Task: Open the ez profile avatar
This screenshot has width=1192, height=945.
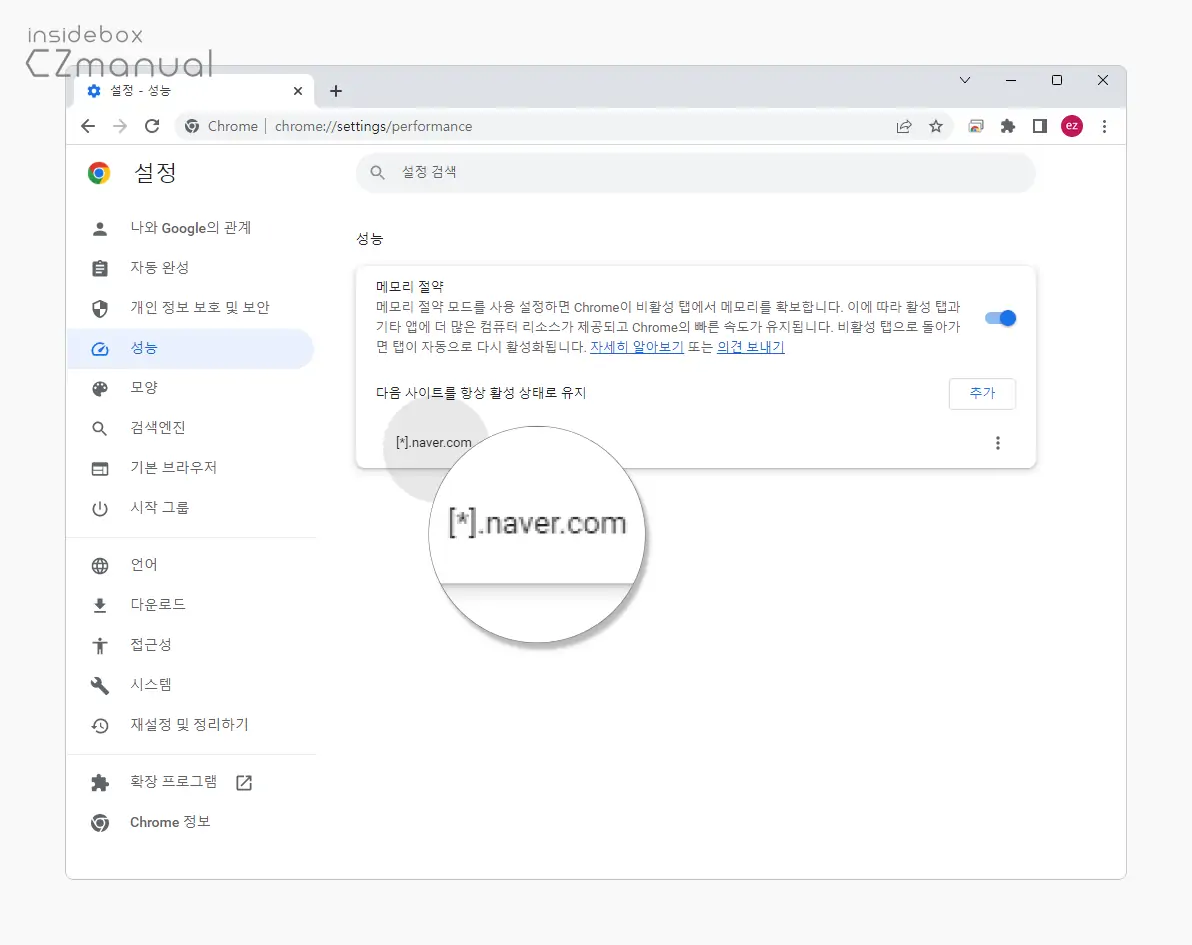Action: pos(1072,126)
